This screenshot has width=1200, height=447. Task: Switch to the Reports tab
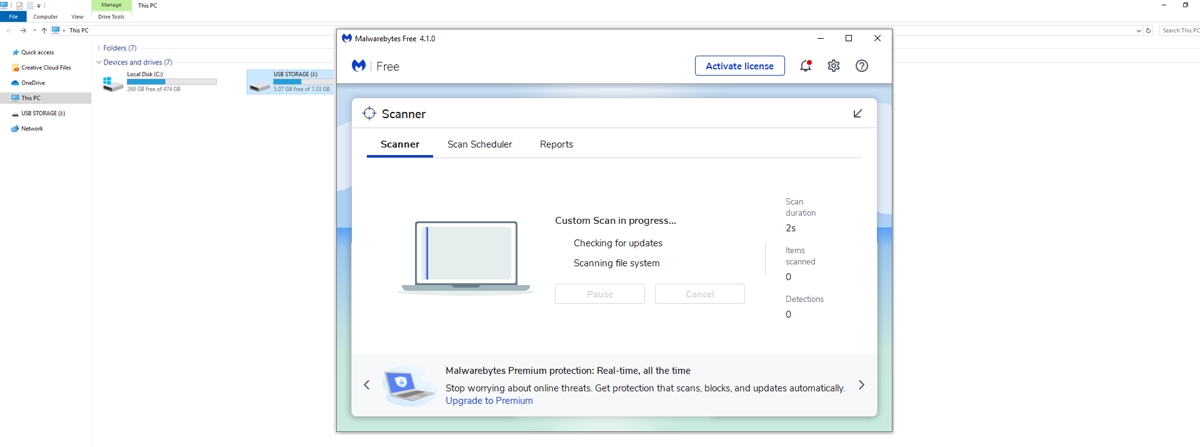tap(556, 144)
